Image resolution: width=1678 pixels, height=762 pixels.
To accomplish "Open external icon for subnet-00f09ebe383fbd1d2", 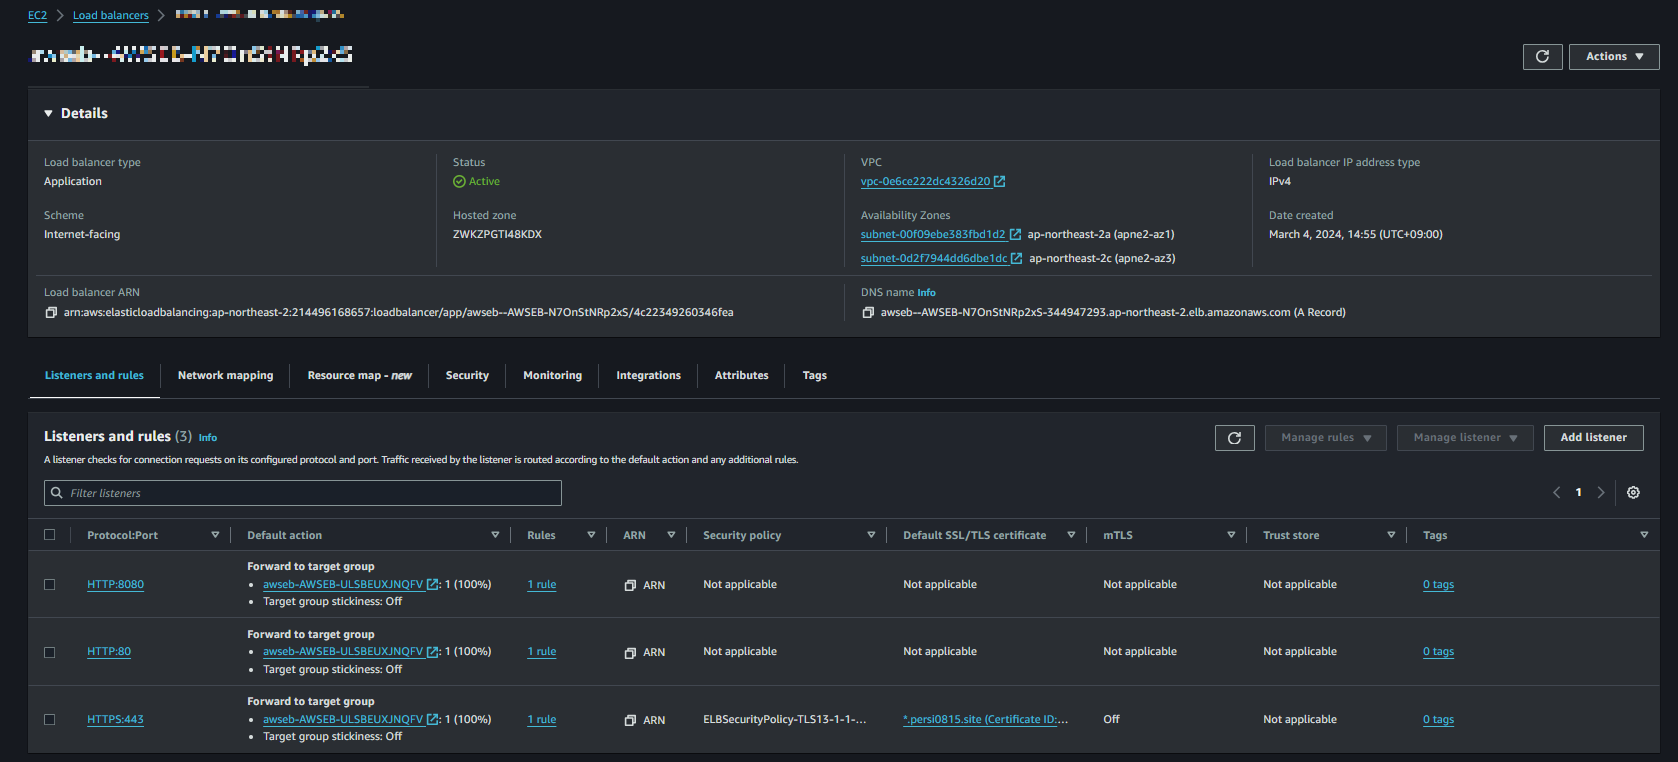I will [x=1015, y=235].
